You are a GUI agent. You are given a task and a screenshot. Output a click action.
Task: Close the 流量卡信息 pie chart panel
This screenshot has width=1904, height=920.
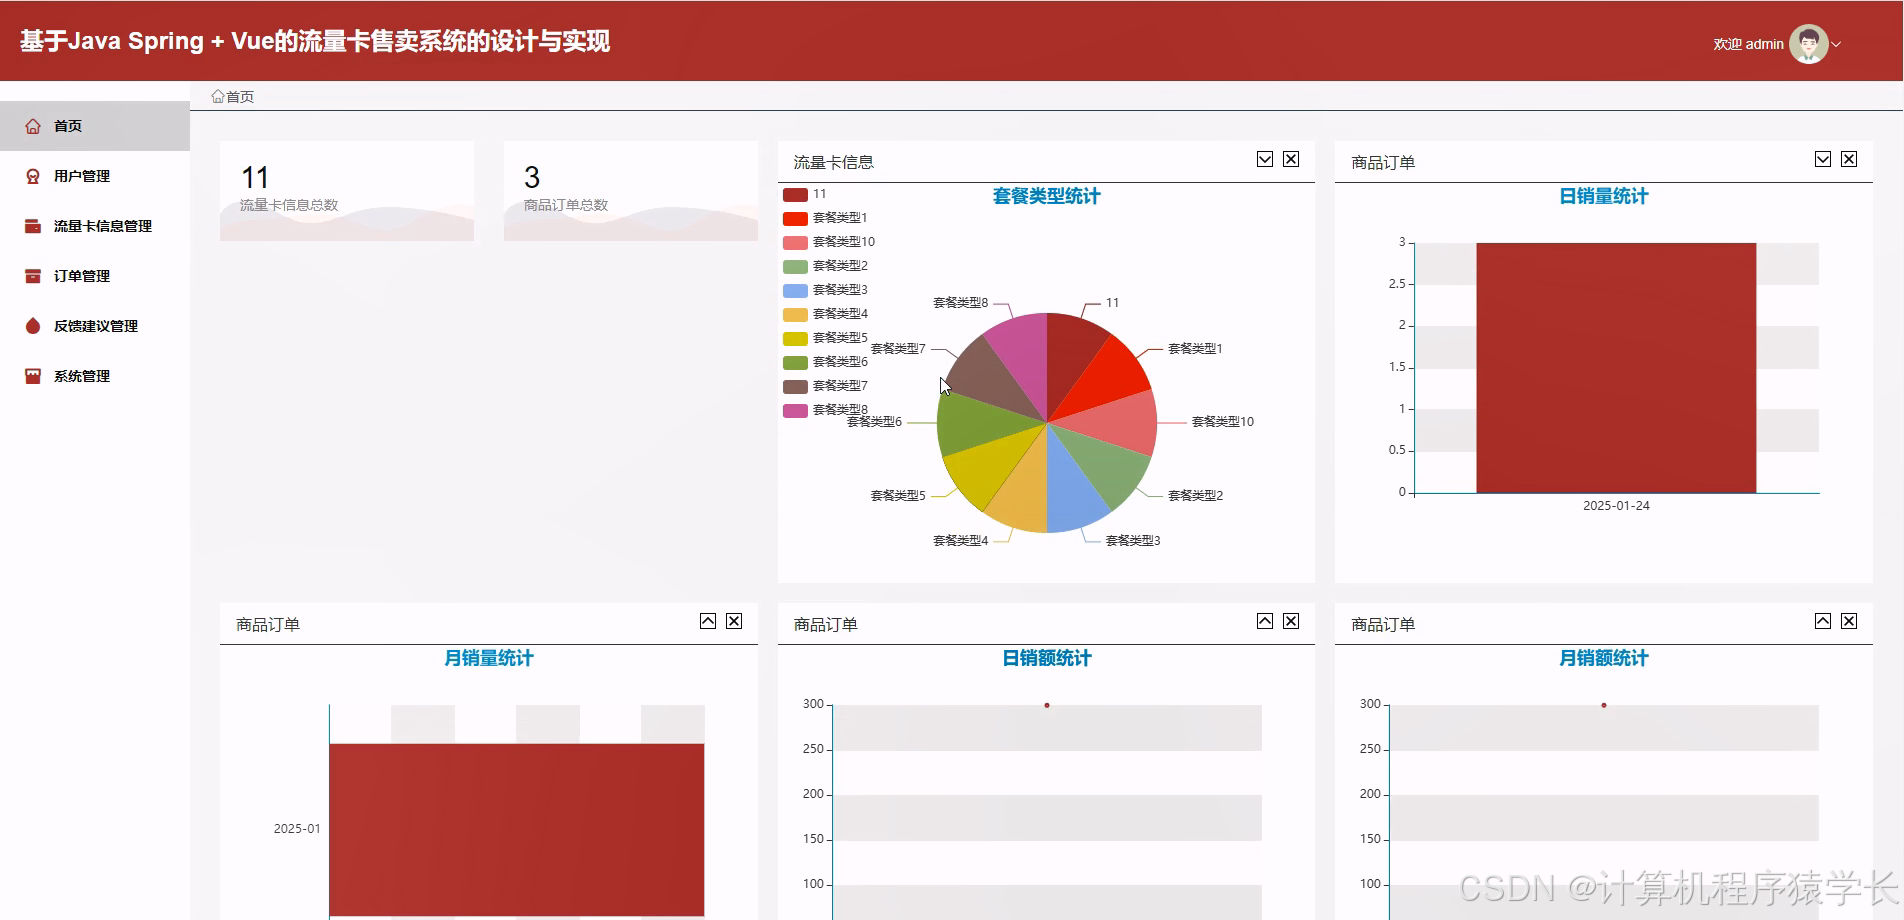(1291, 159)
